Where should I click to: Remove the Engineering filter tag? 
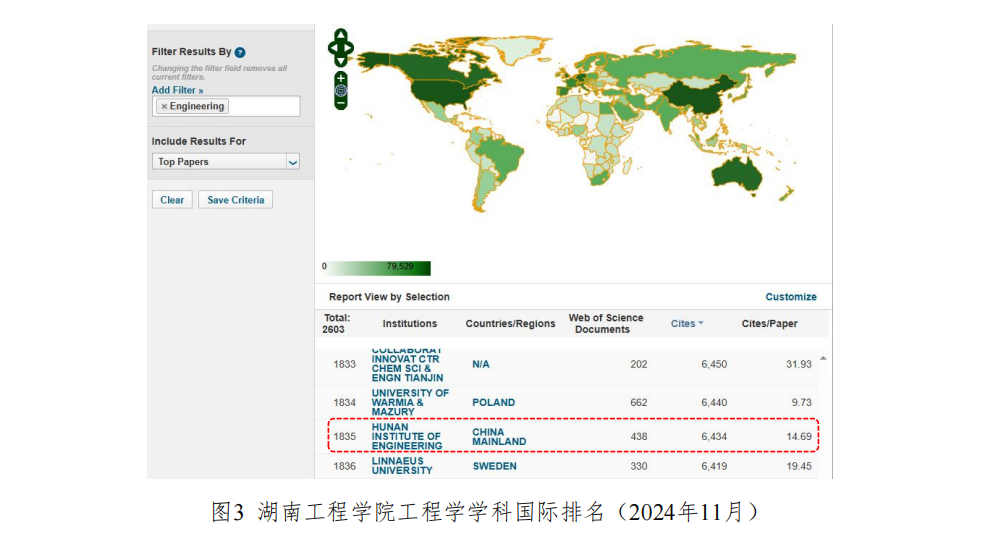click(x=164, y=106)
